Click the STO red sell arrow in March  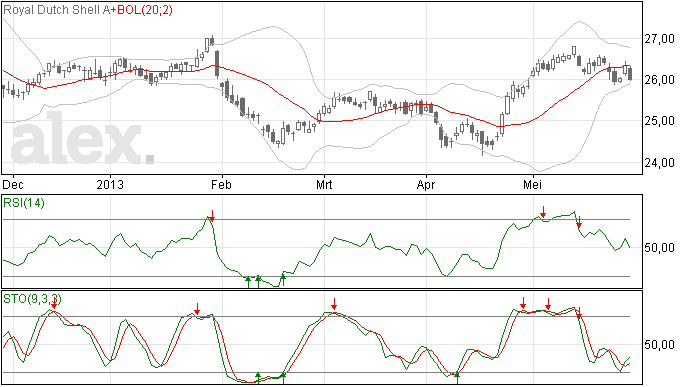point(334,304)
